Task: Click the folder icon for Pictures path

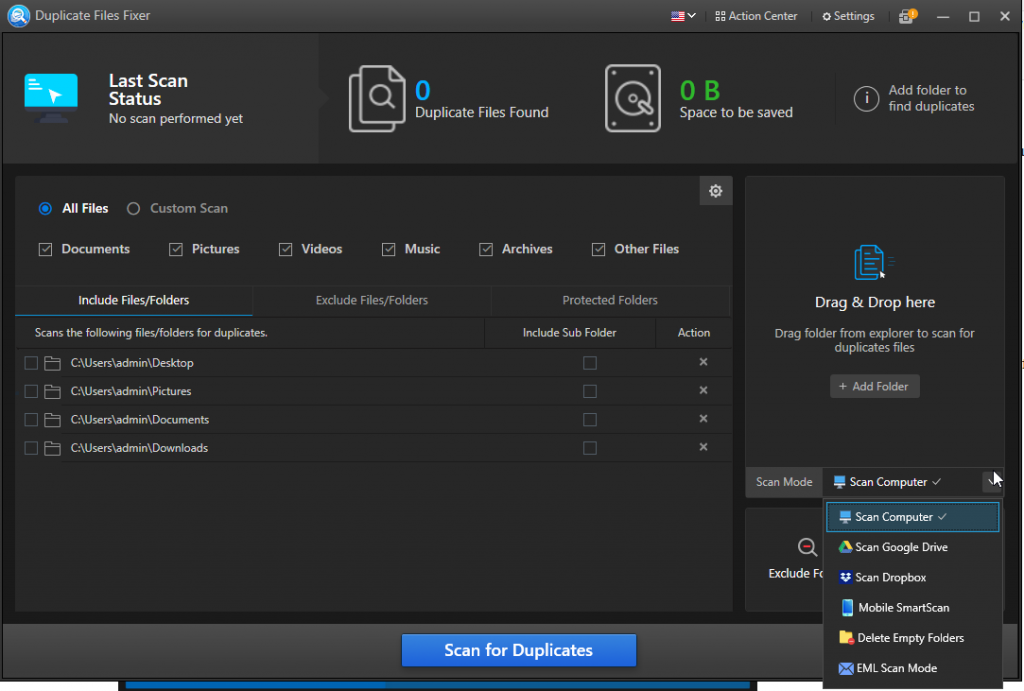Action: (x=52, y=391)
